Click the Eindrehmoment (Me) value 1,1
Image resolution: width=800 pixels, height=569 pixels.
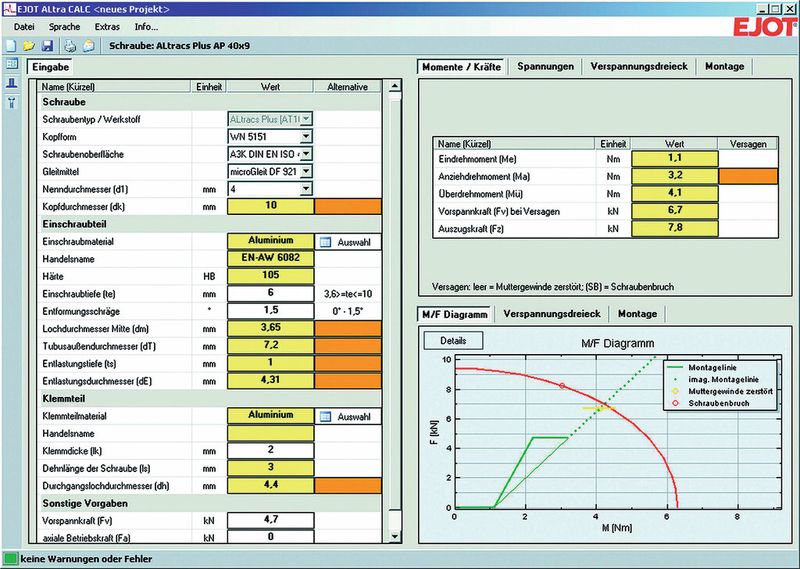[x=674, y=159]
